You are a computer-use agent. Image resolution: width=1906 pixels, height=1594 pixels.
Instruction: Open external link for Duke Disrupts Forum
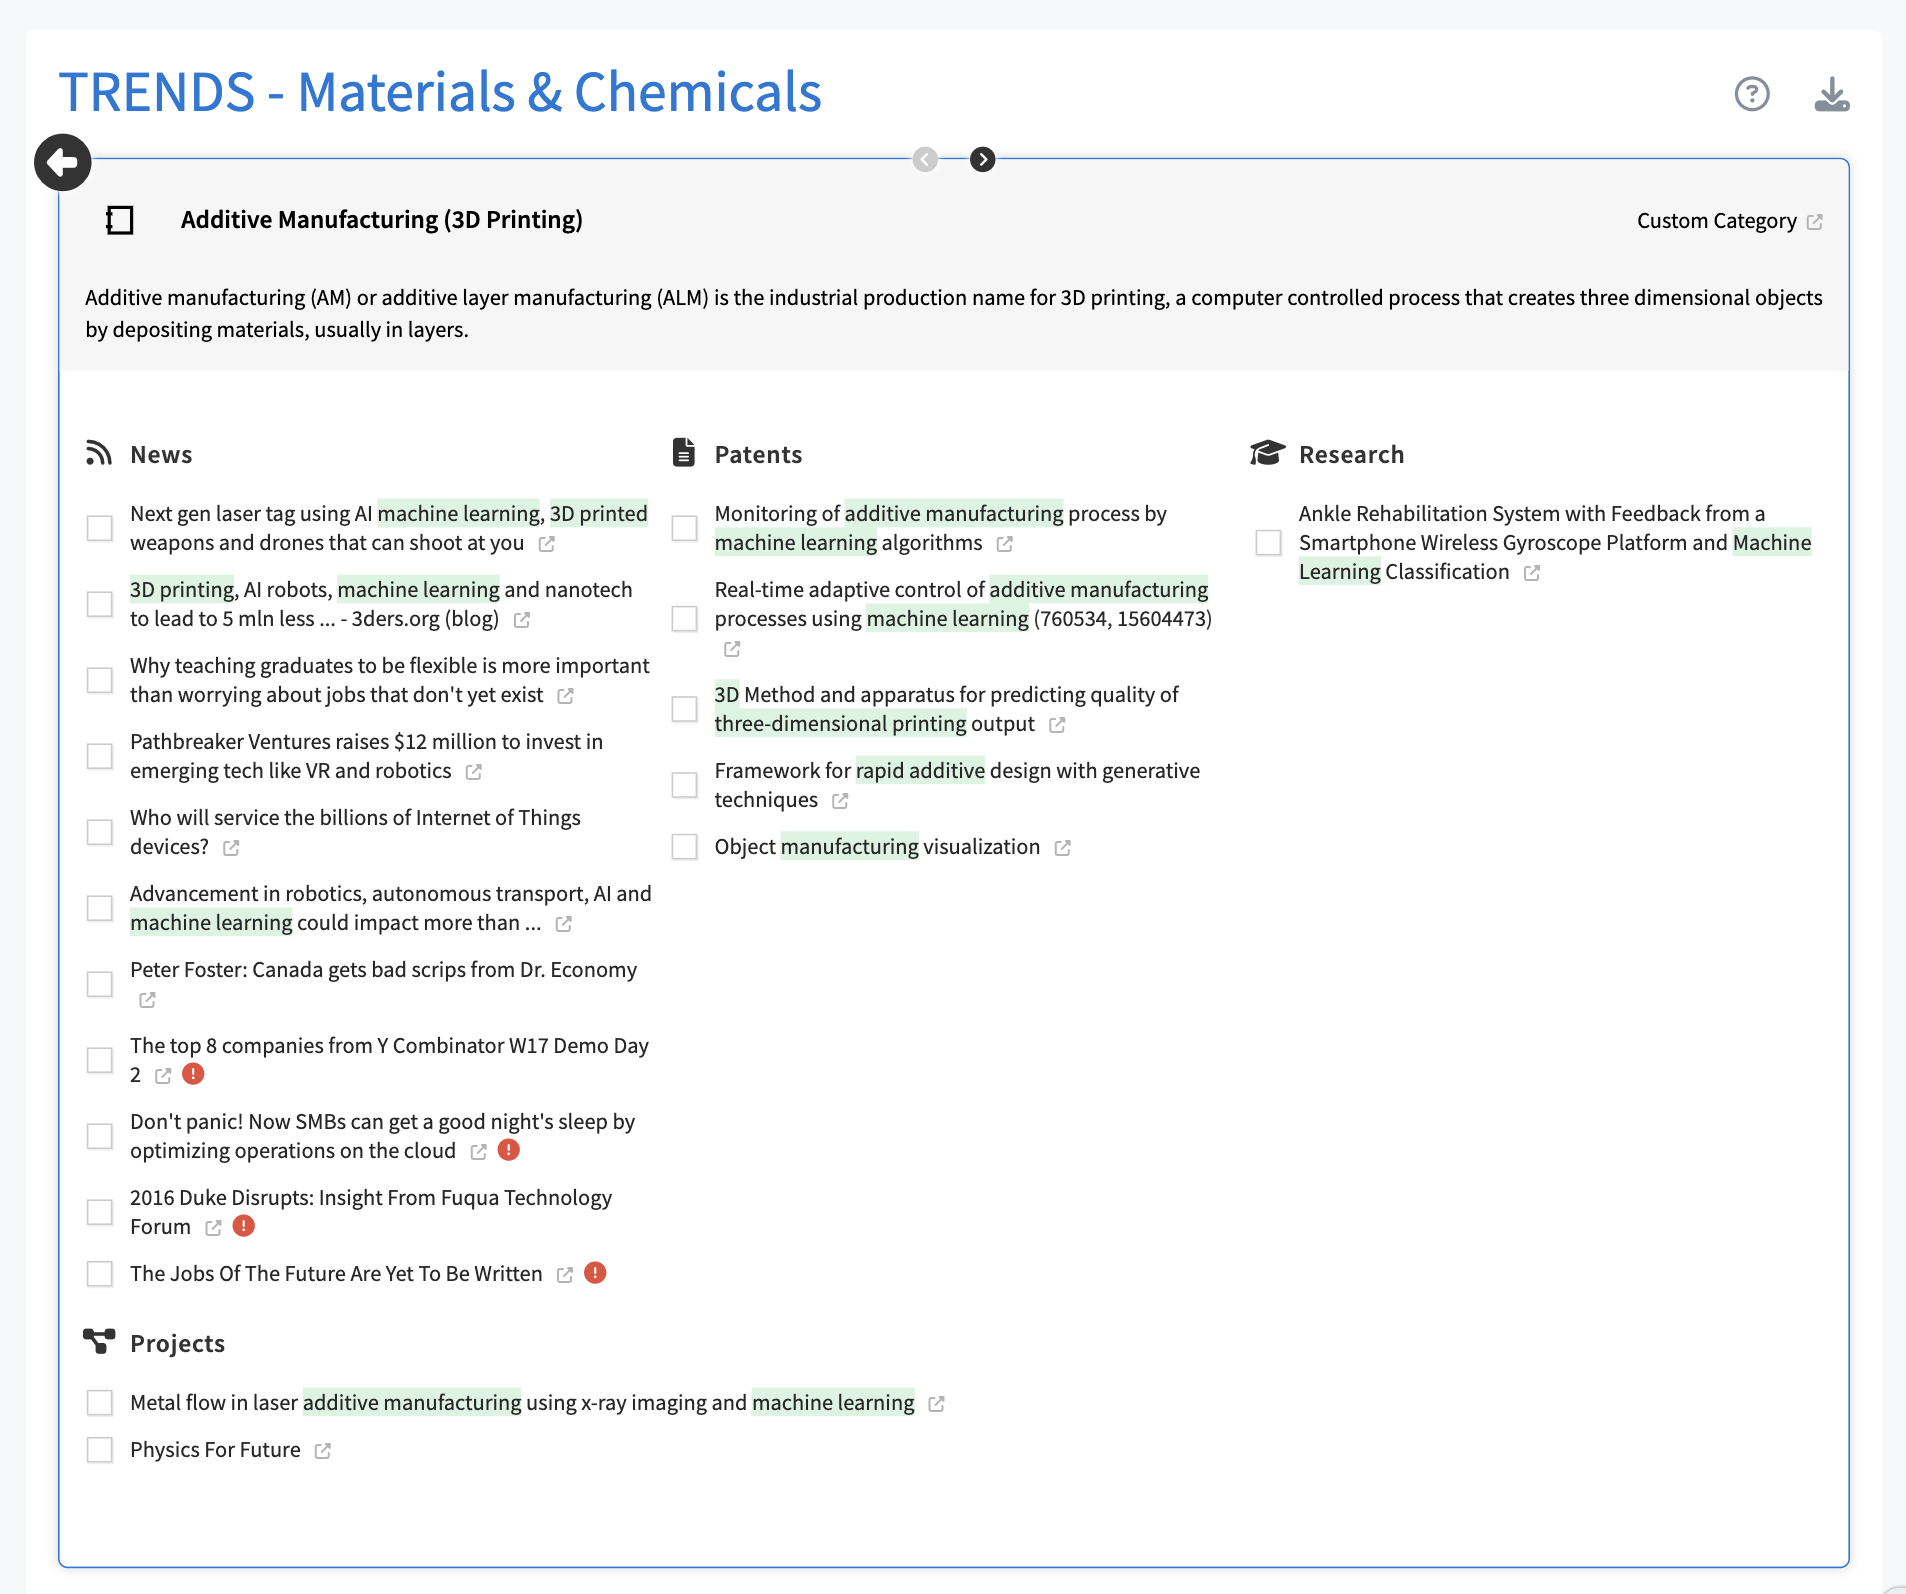[x=213, y=1228]
